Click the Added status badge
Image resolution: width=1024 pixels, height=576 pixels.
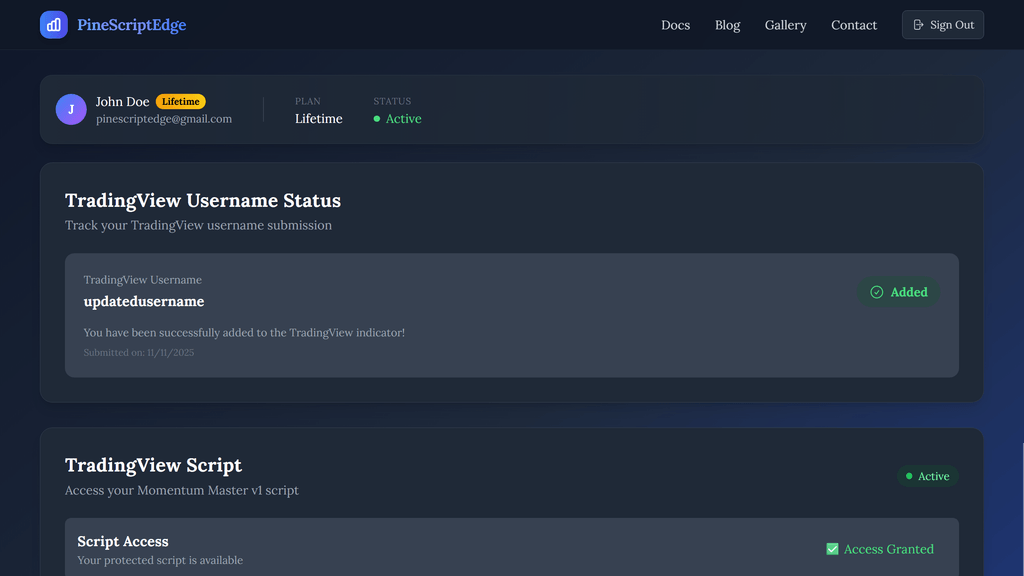(899, 292)
